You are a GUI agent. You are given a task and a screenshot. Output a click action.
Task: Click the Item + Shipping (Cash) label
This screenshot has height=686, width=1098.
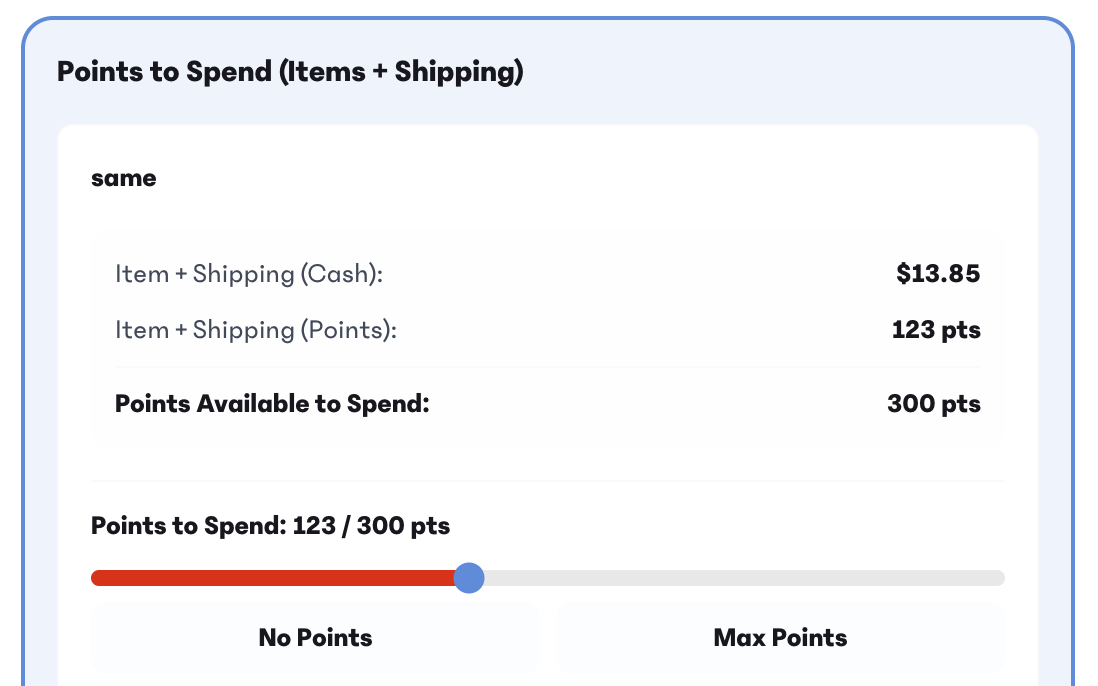249,273
